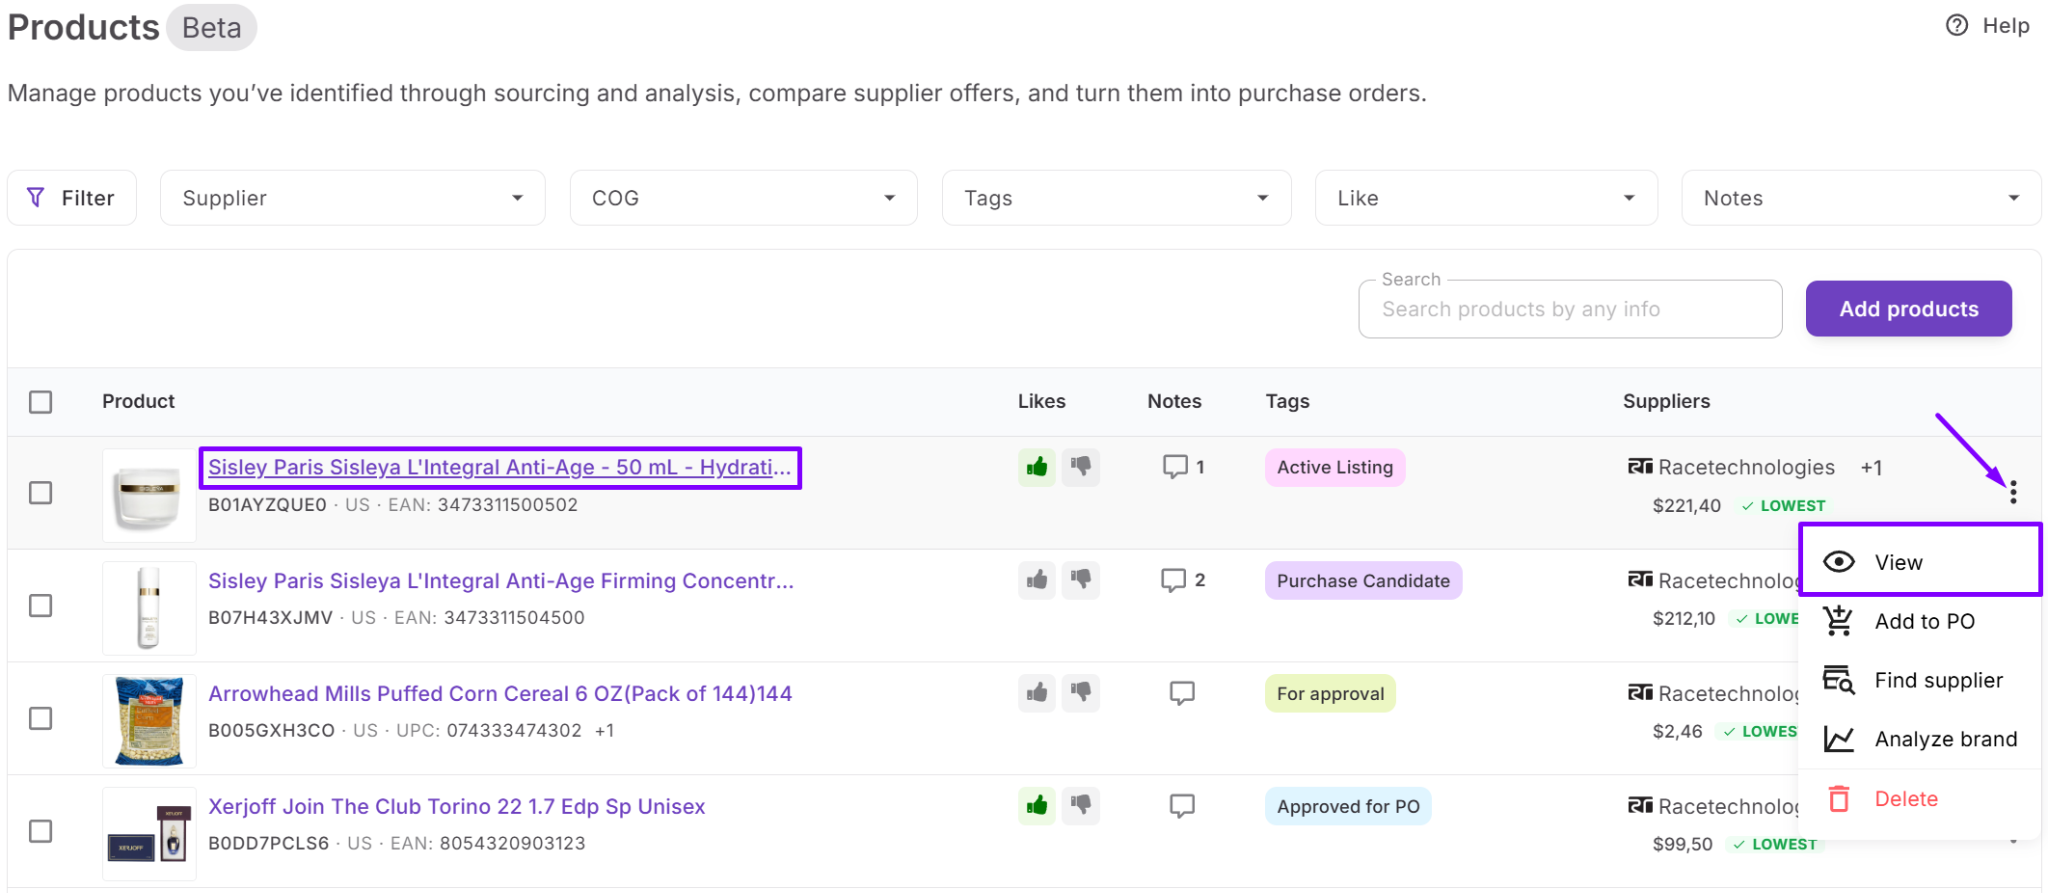This screenshot has width=2048, height=893.
Task: Click notes comment icon showing 2 notes
Action: point(1174,580)
